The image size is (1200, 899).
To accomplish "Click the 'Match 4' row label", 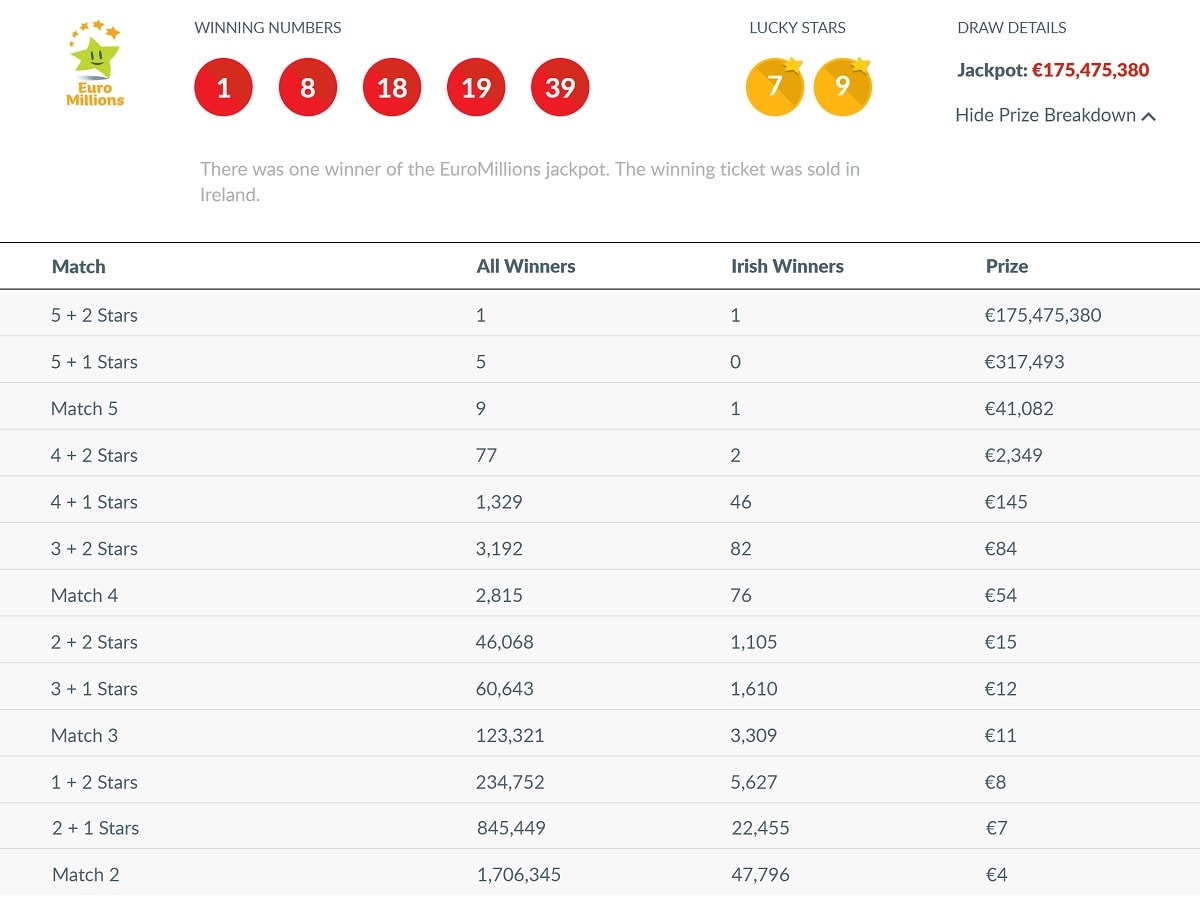I will (84, 595).
